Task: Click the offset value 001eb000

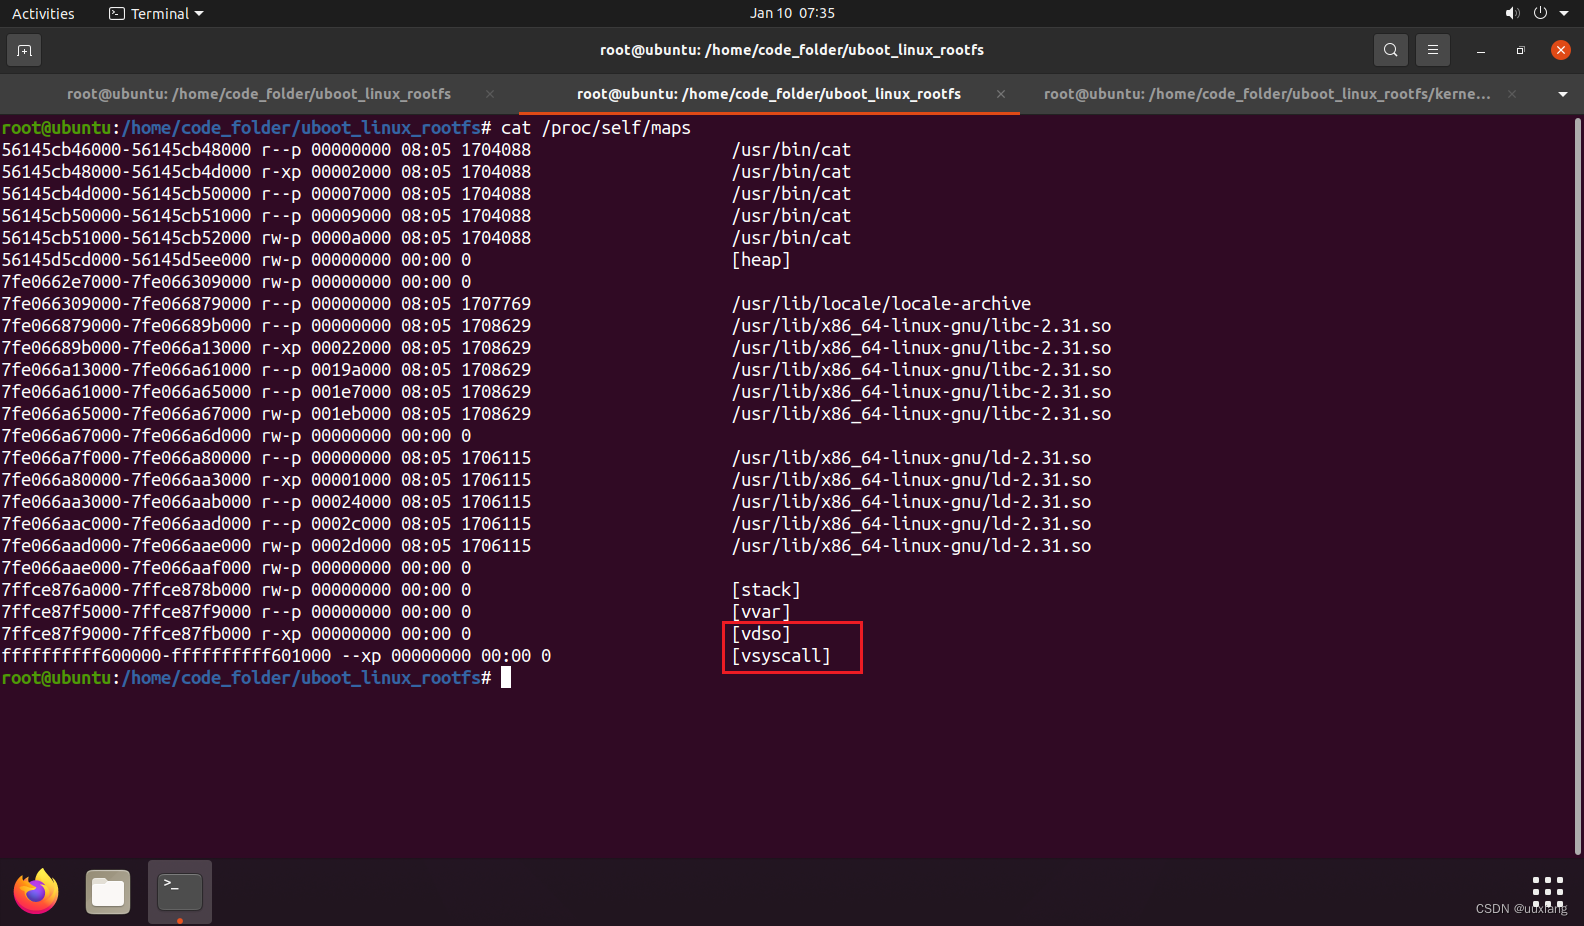Action: [x=351, y=414]
